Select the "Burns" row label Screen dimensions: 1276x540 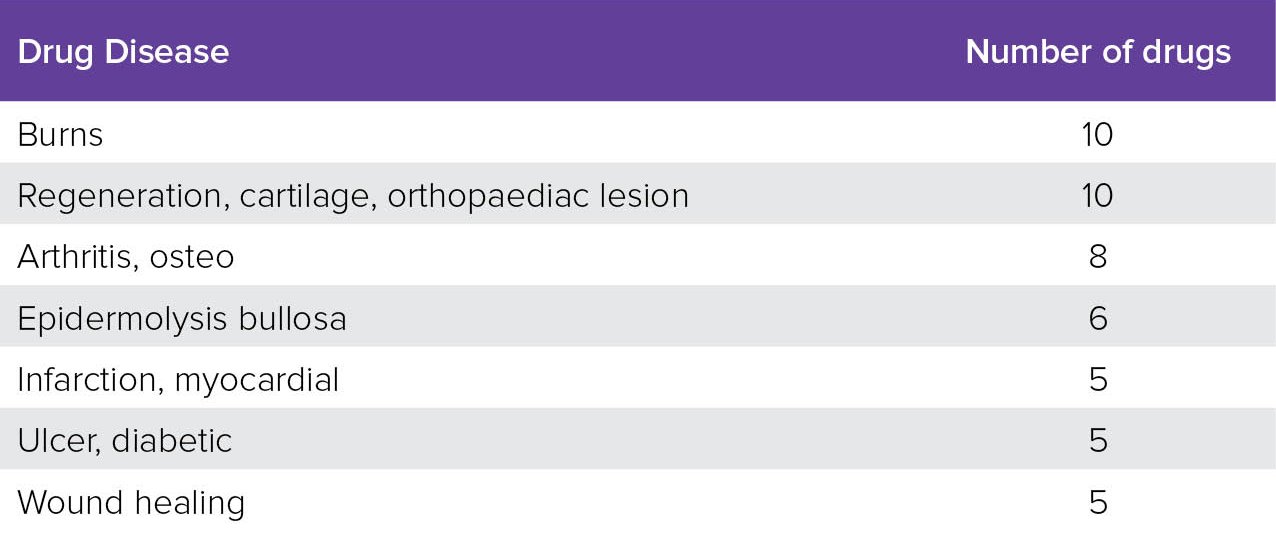click(x=60, y=135)
